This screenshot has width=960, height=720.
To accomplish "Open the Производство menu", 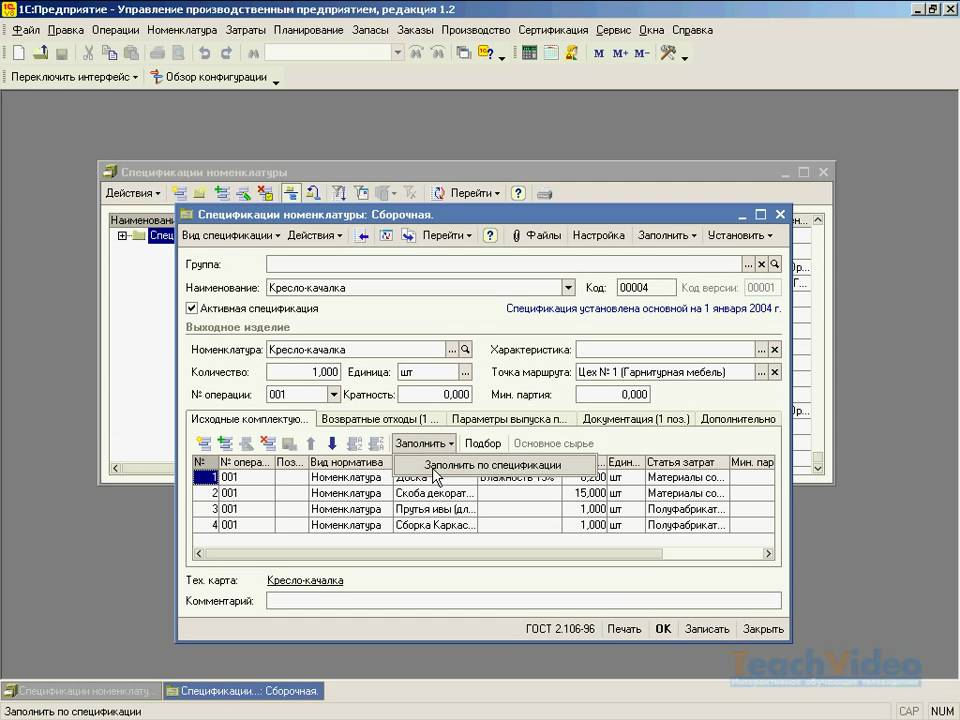I will (x=476, y=30).
